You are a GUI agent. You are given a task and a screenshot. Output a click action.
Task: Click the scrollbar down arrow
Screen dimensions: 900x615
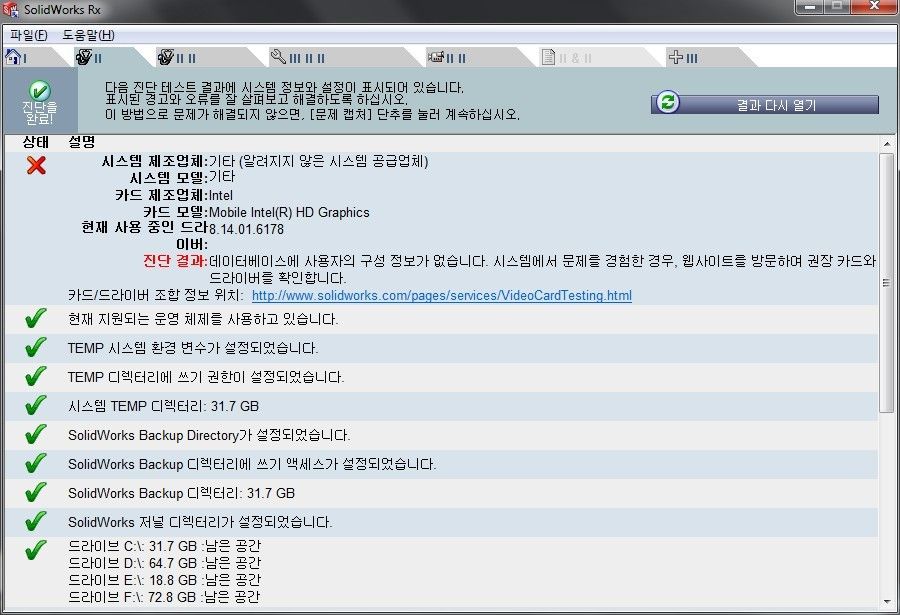[x=887, y=602]
